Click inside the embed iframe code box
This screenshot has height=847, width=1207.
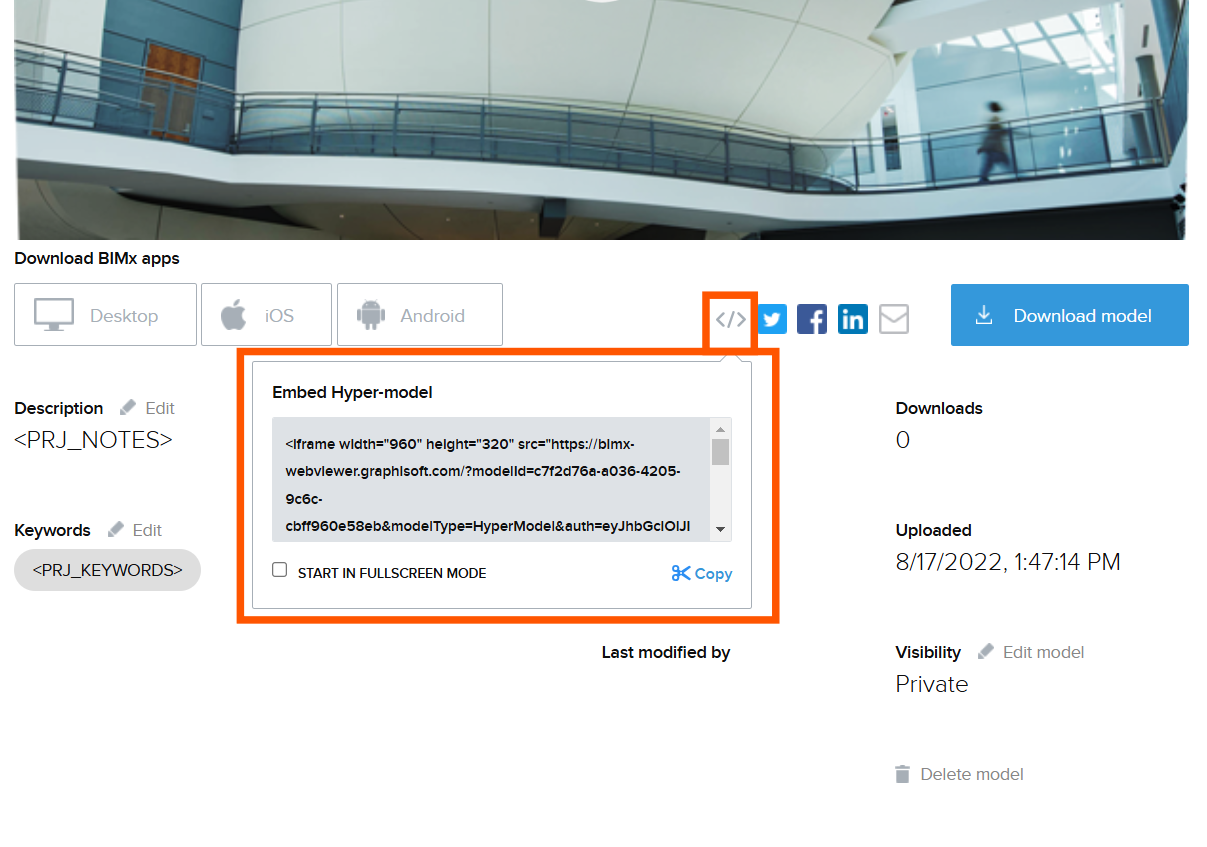491,480
